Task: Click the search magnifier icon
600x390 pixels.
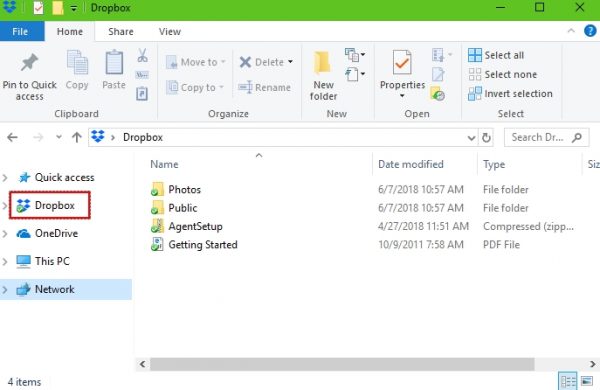Action: (577, 137)
